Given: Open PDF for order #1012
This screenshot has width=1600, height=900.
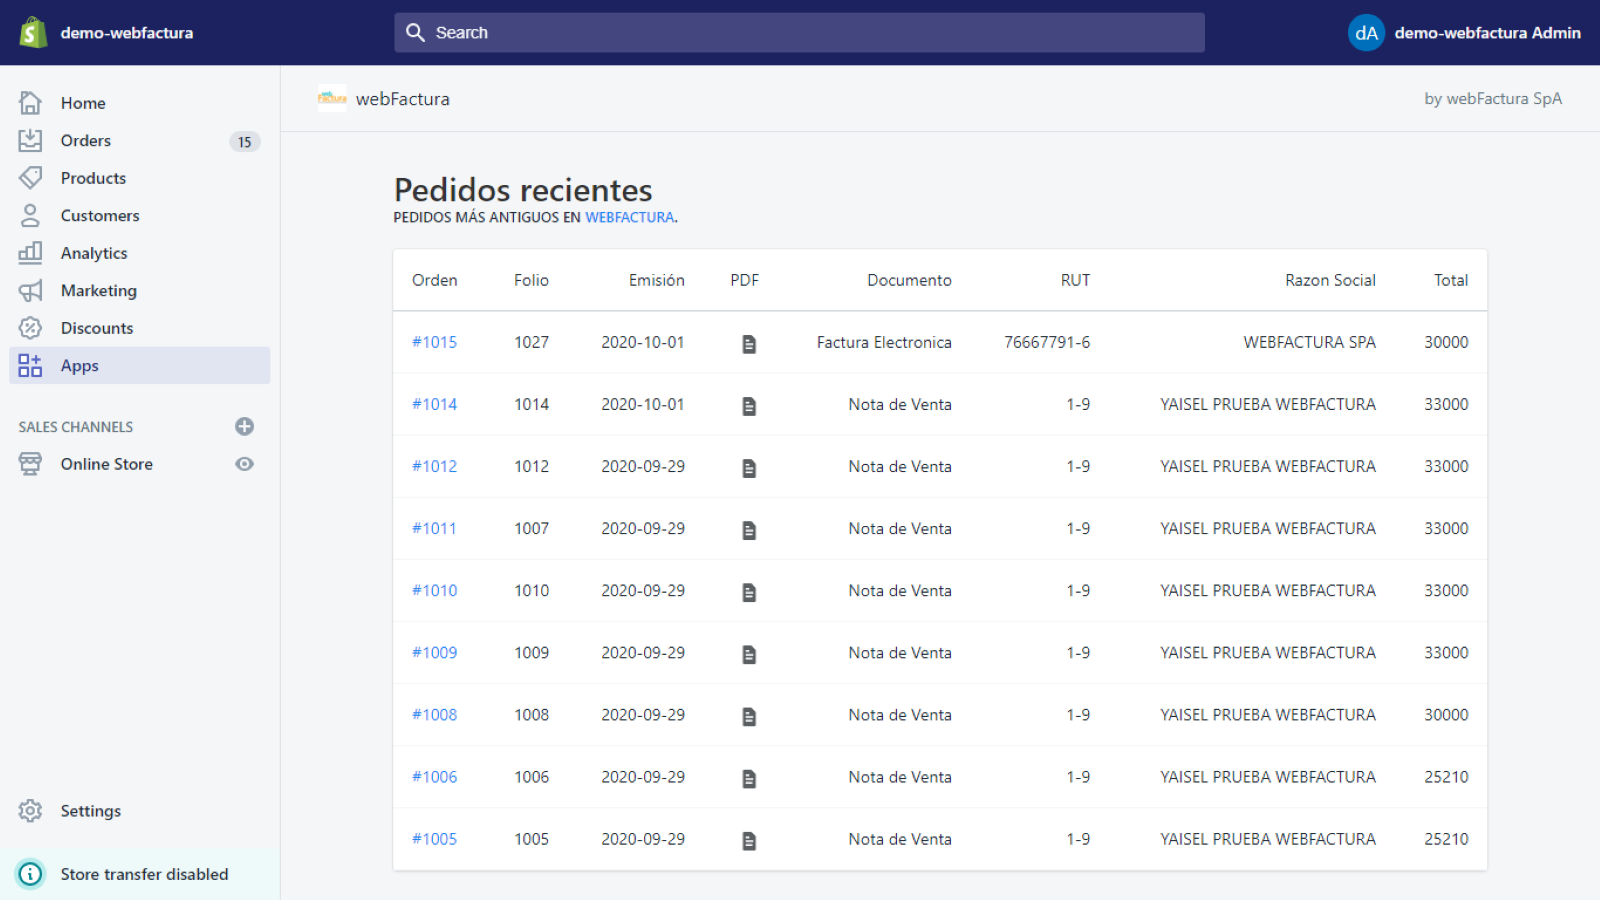Looking at the screenshot, I should pyautogui.click(x=749, y=468).
